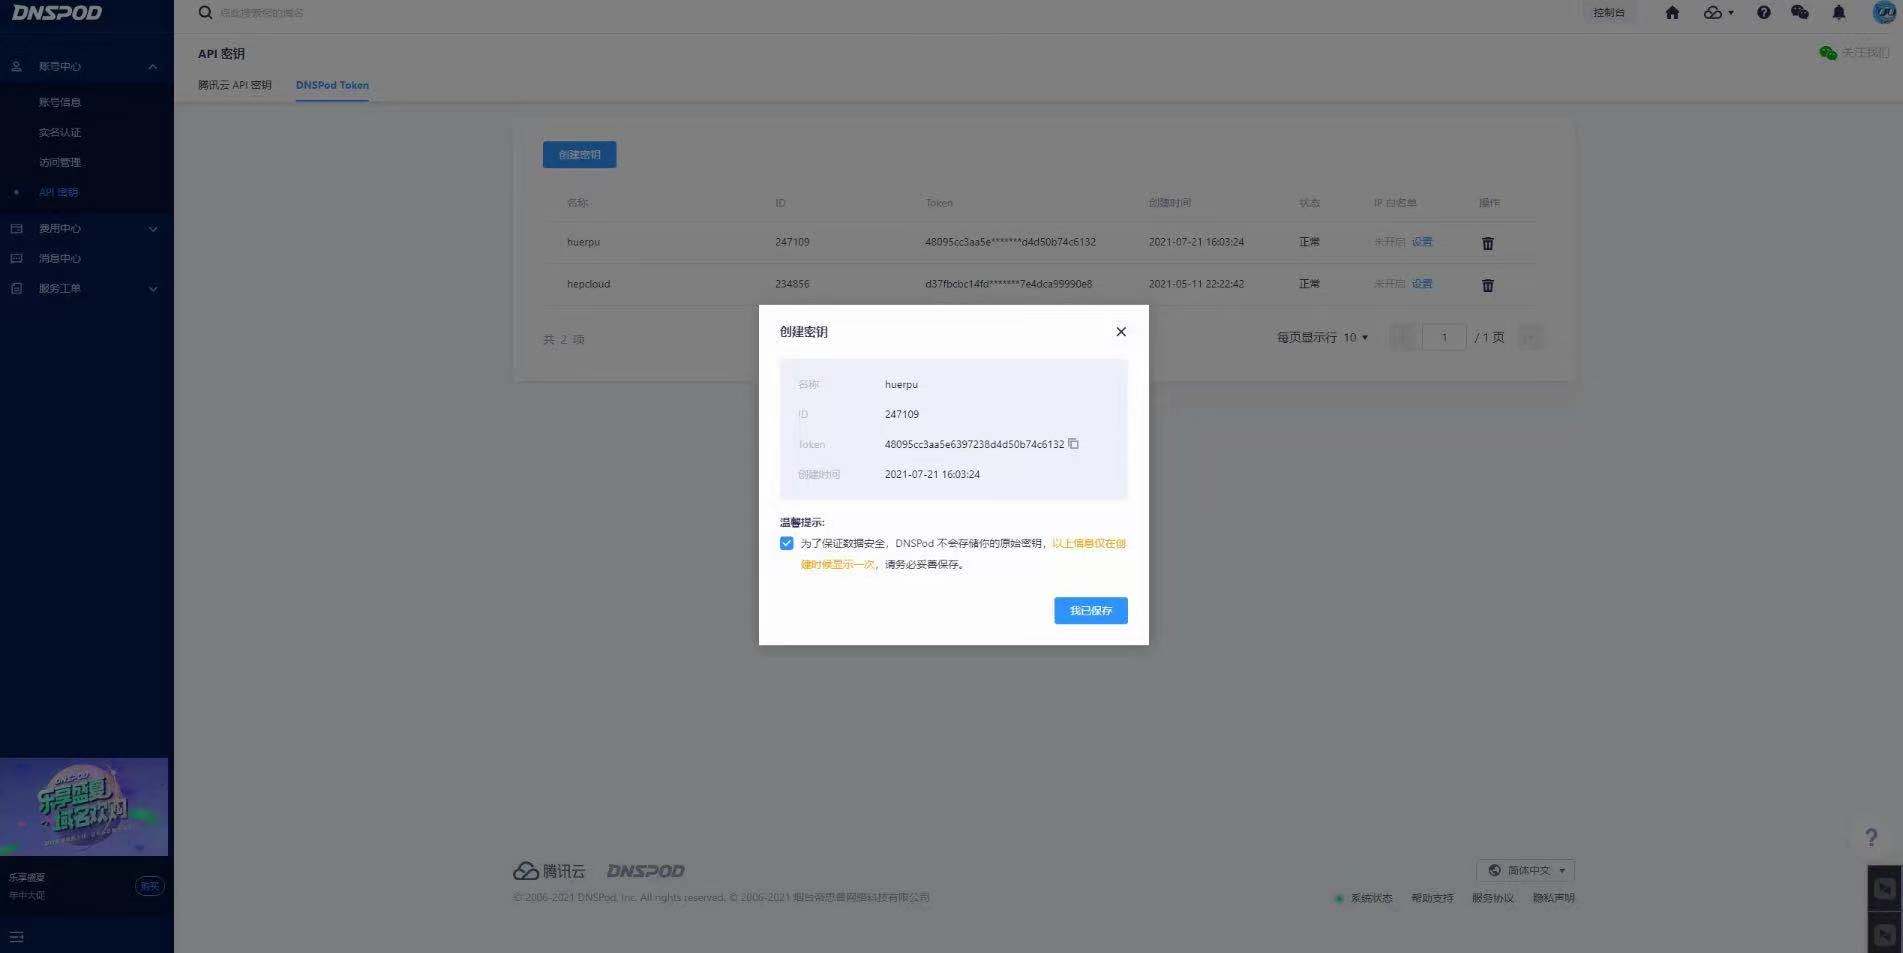Open the notifications bell icon

click(x=1838, y=13)
